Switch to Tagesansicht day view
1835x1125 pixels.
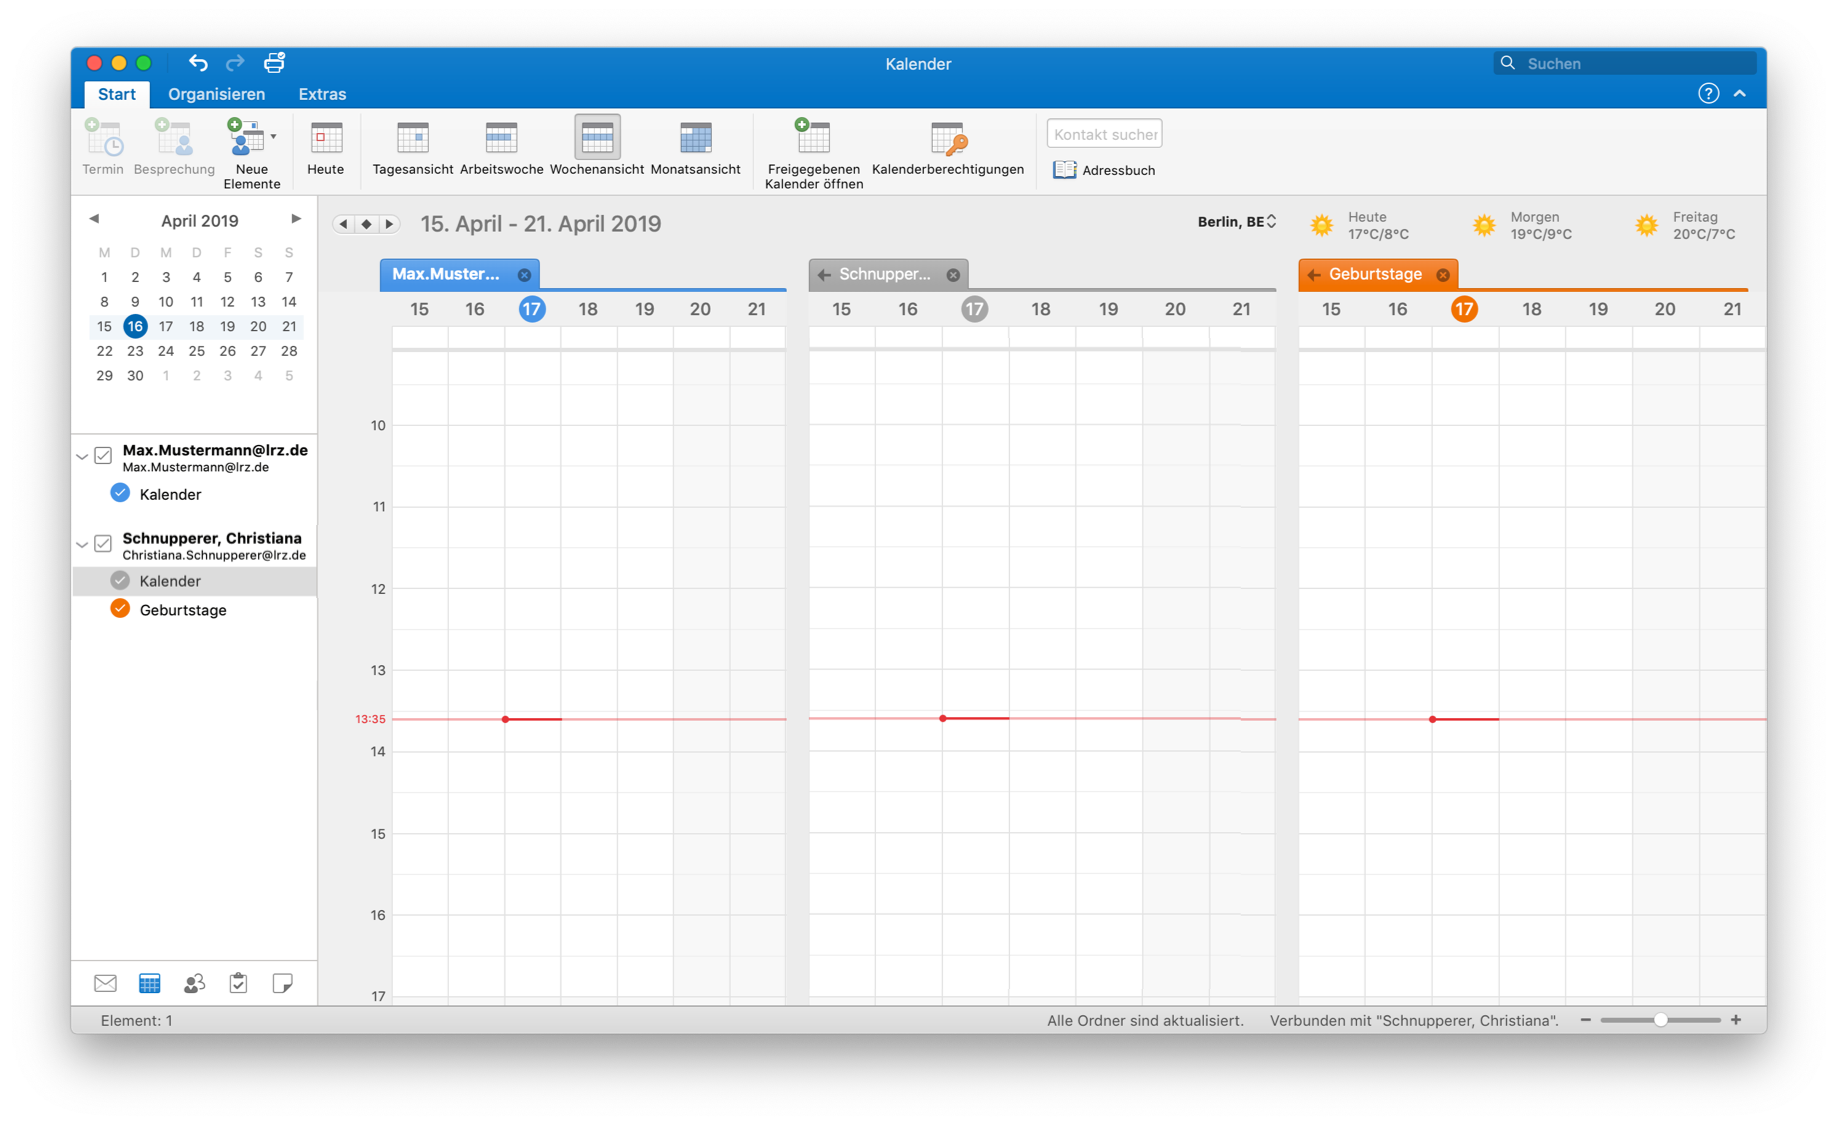point(412,146)
